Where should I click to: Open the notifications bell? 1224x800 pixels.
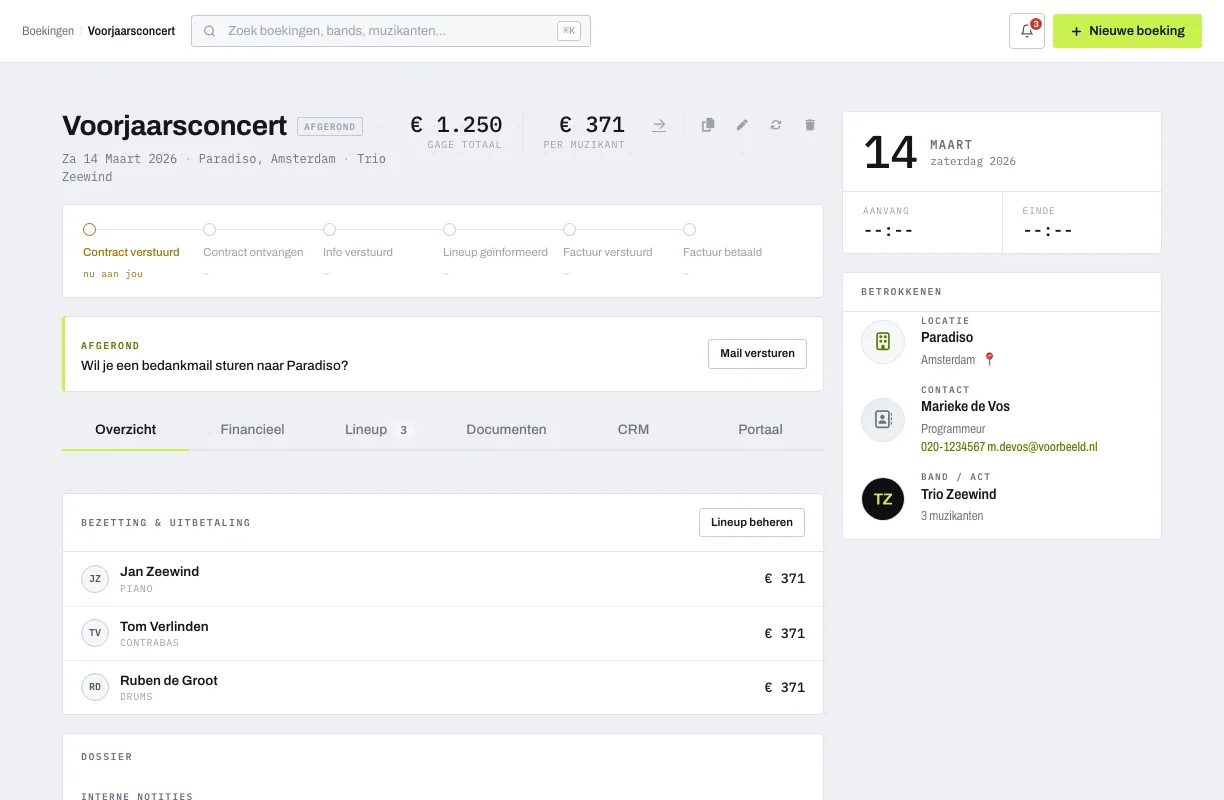tap(1027, 31)
